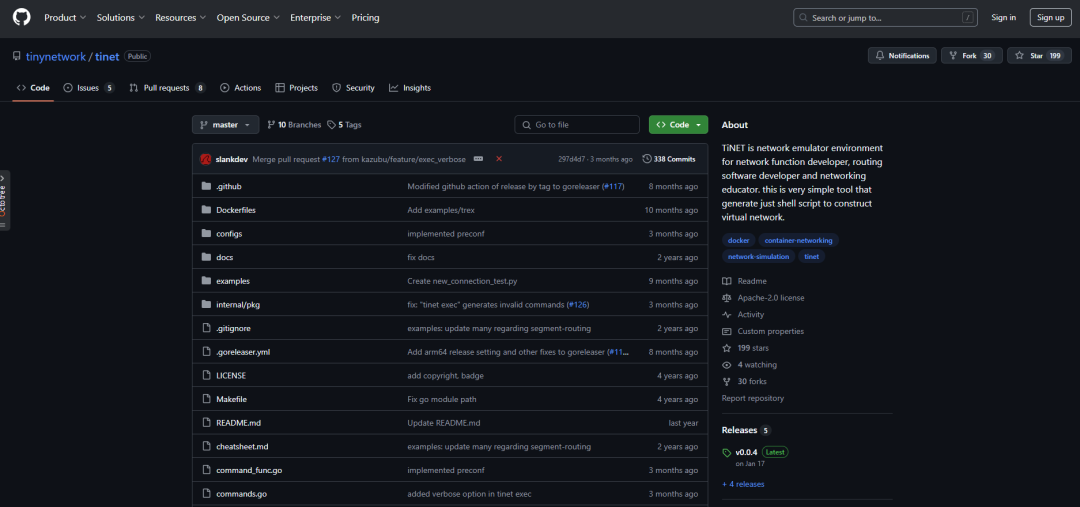This screenshot has width=1080, height=507.
Task: Open the examples folder
Action: coord(233,281)
